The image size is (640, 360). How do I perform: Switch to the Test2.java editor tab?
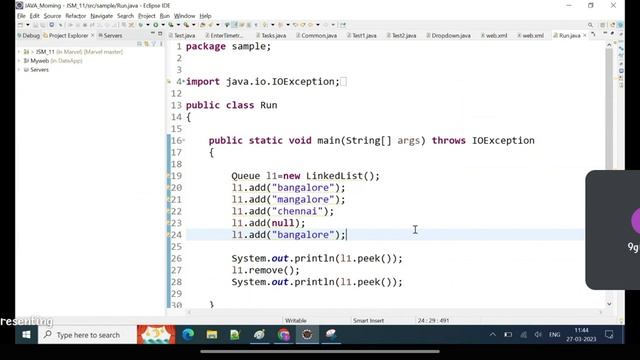(401, 36)
